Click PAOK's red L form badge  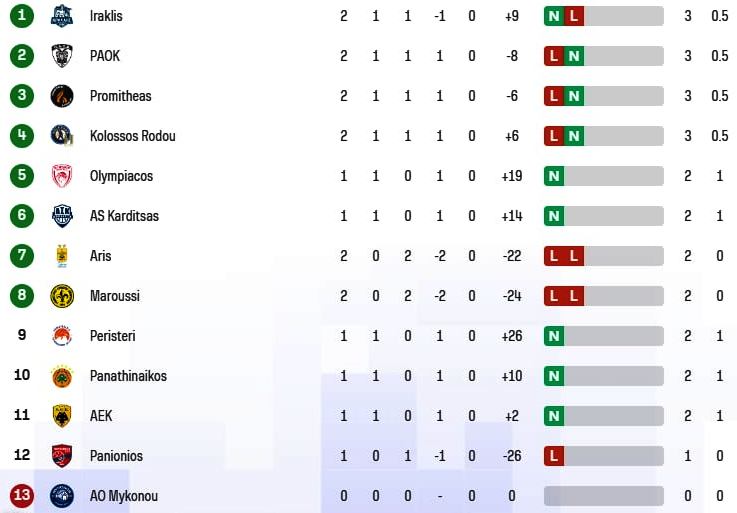tap(554, 56)
